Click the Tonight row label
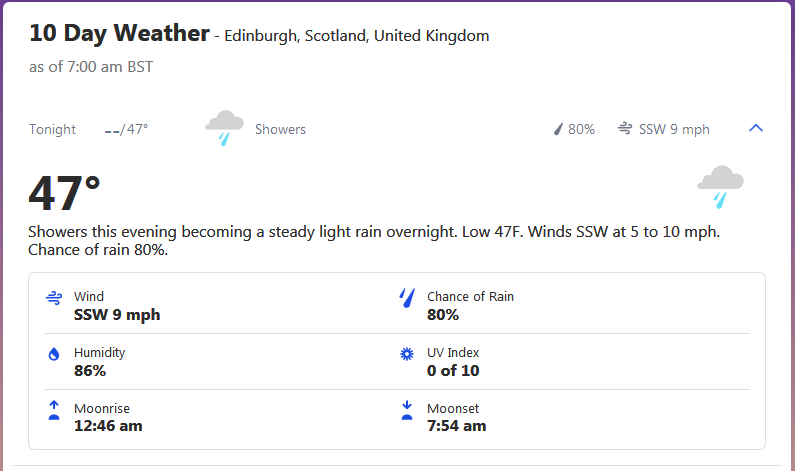 [x=52, y=129]
